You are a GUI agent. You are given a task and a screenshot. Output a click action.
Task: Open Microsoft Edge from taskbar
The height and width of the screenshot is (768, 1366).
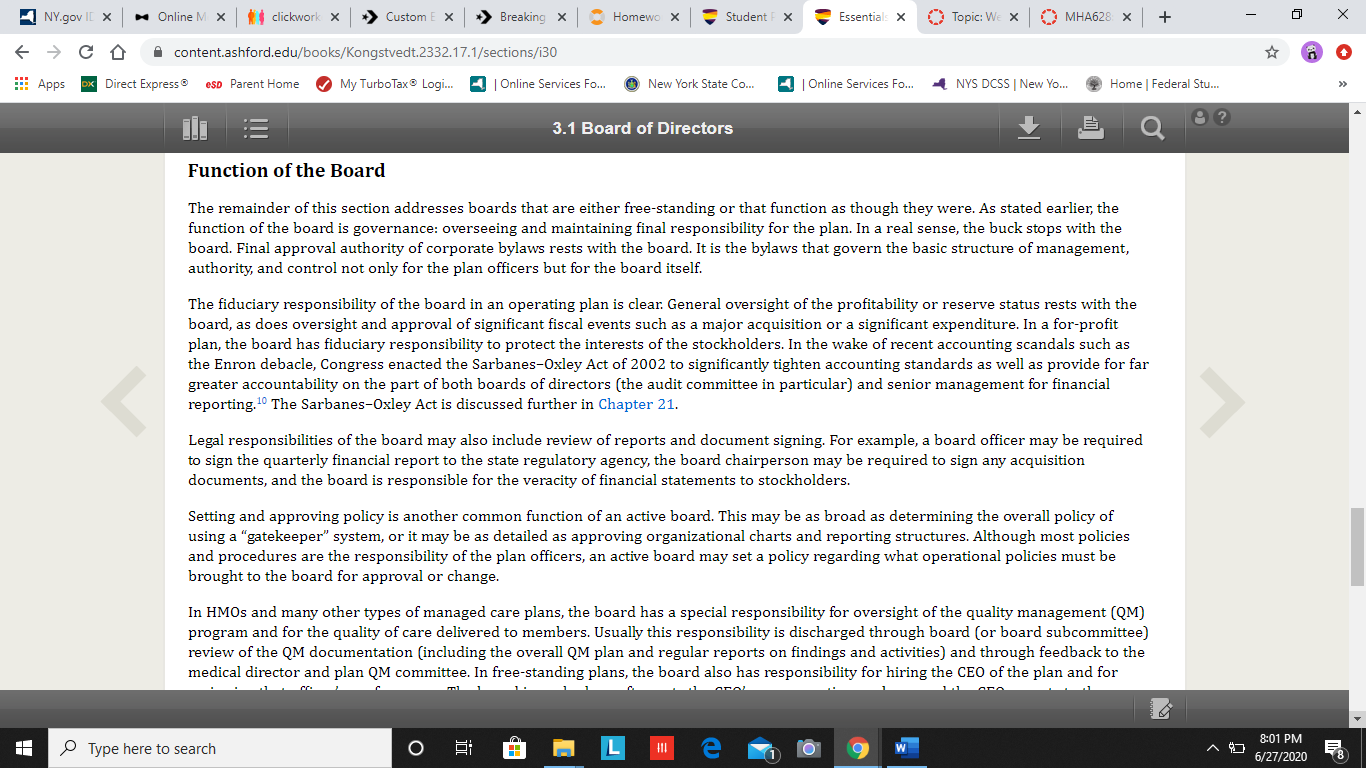(712, 748)
